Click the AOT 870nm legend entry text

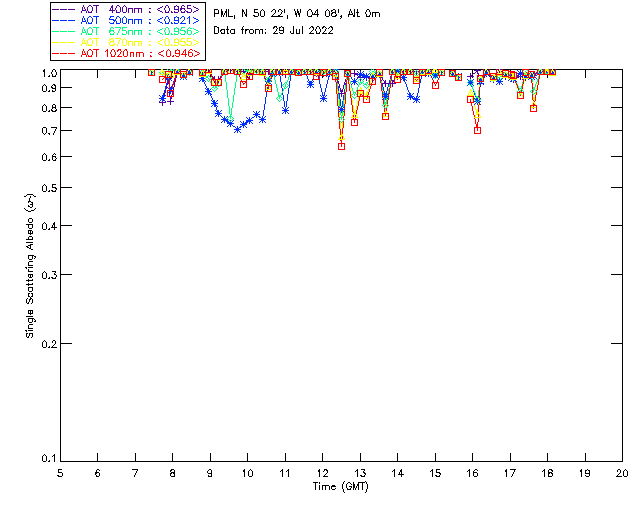140,42
